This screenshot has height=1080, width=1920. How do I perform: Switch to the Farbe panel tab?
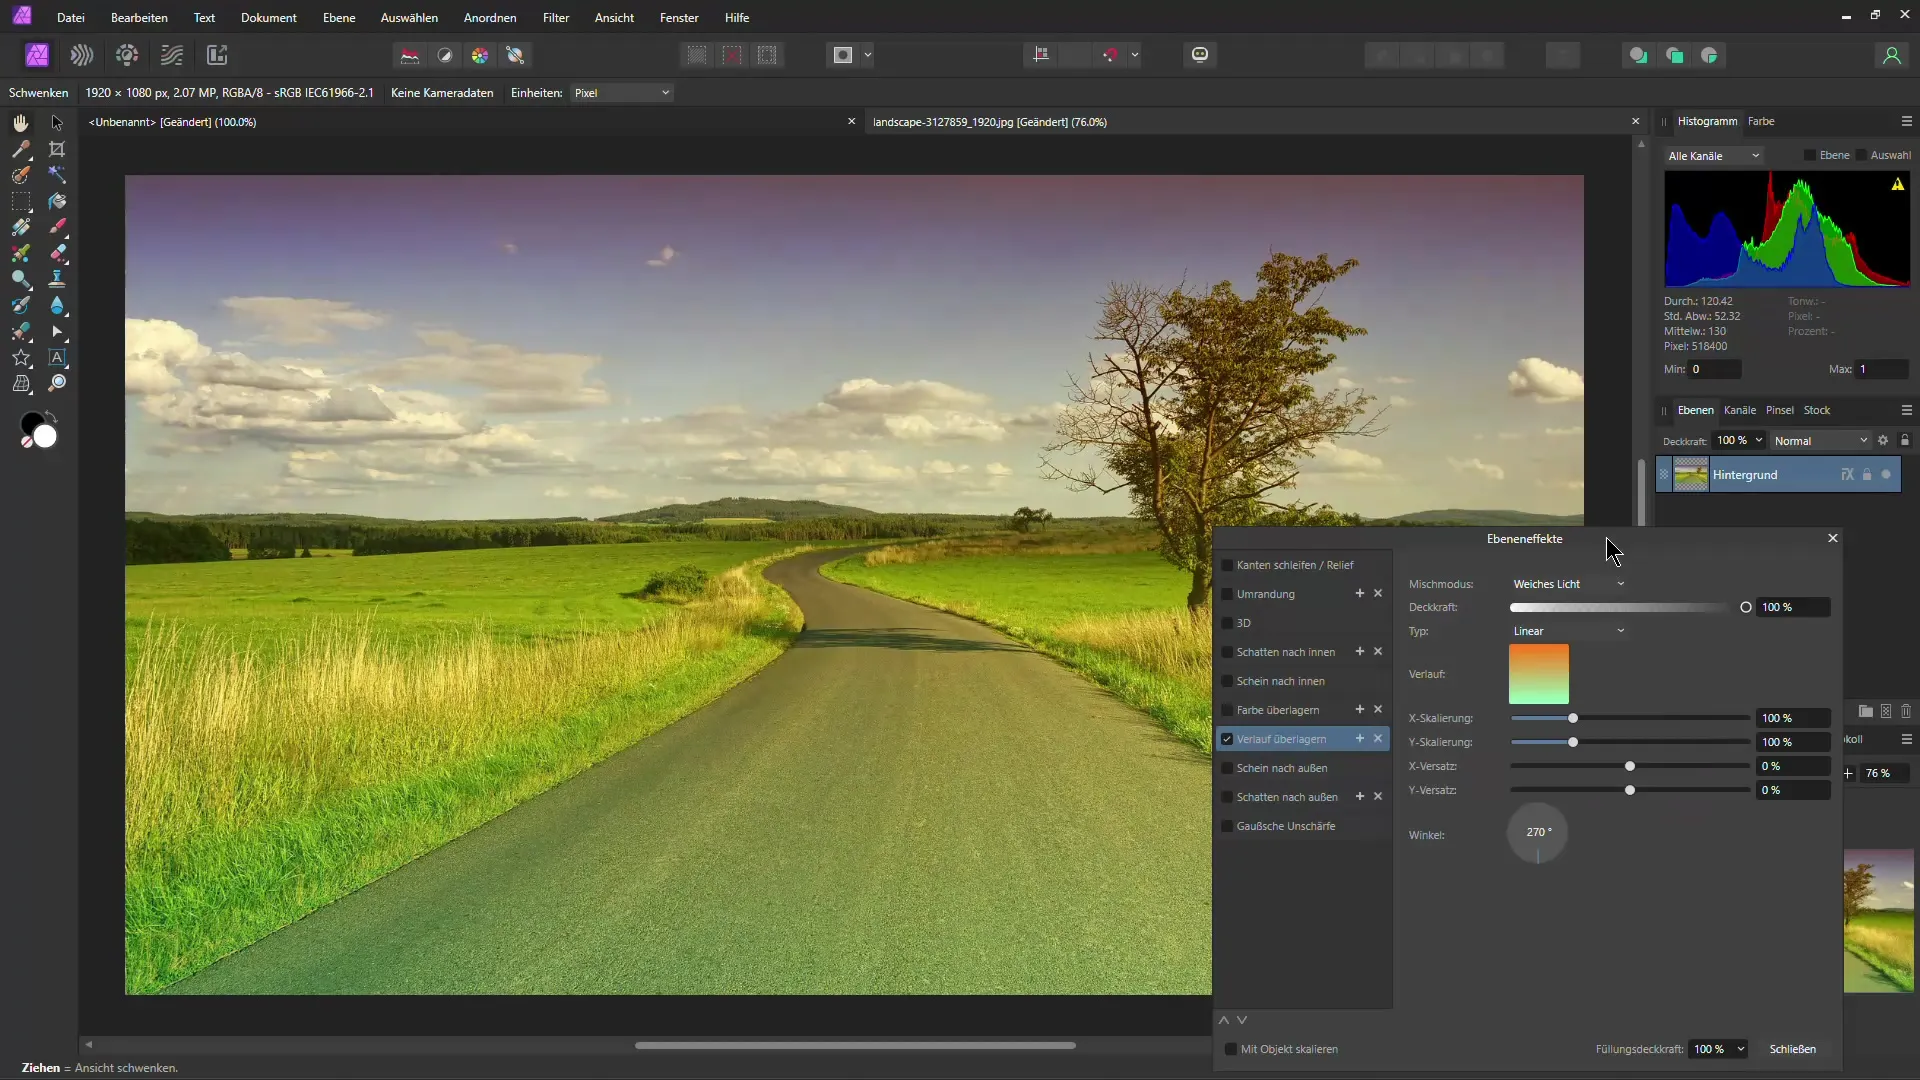[1761, 121]
